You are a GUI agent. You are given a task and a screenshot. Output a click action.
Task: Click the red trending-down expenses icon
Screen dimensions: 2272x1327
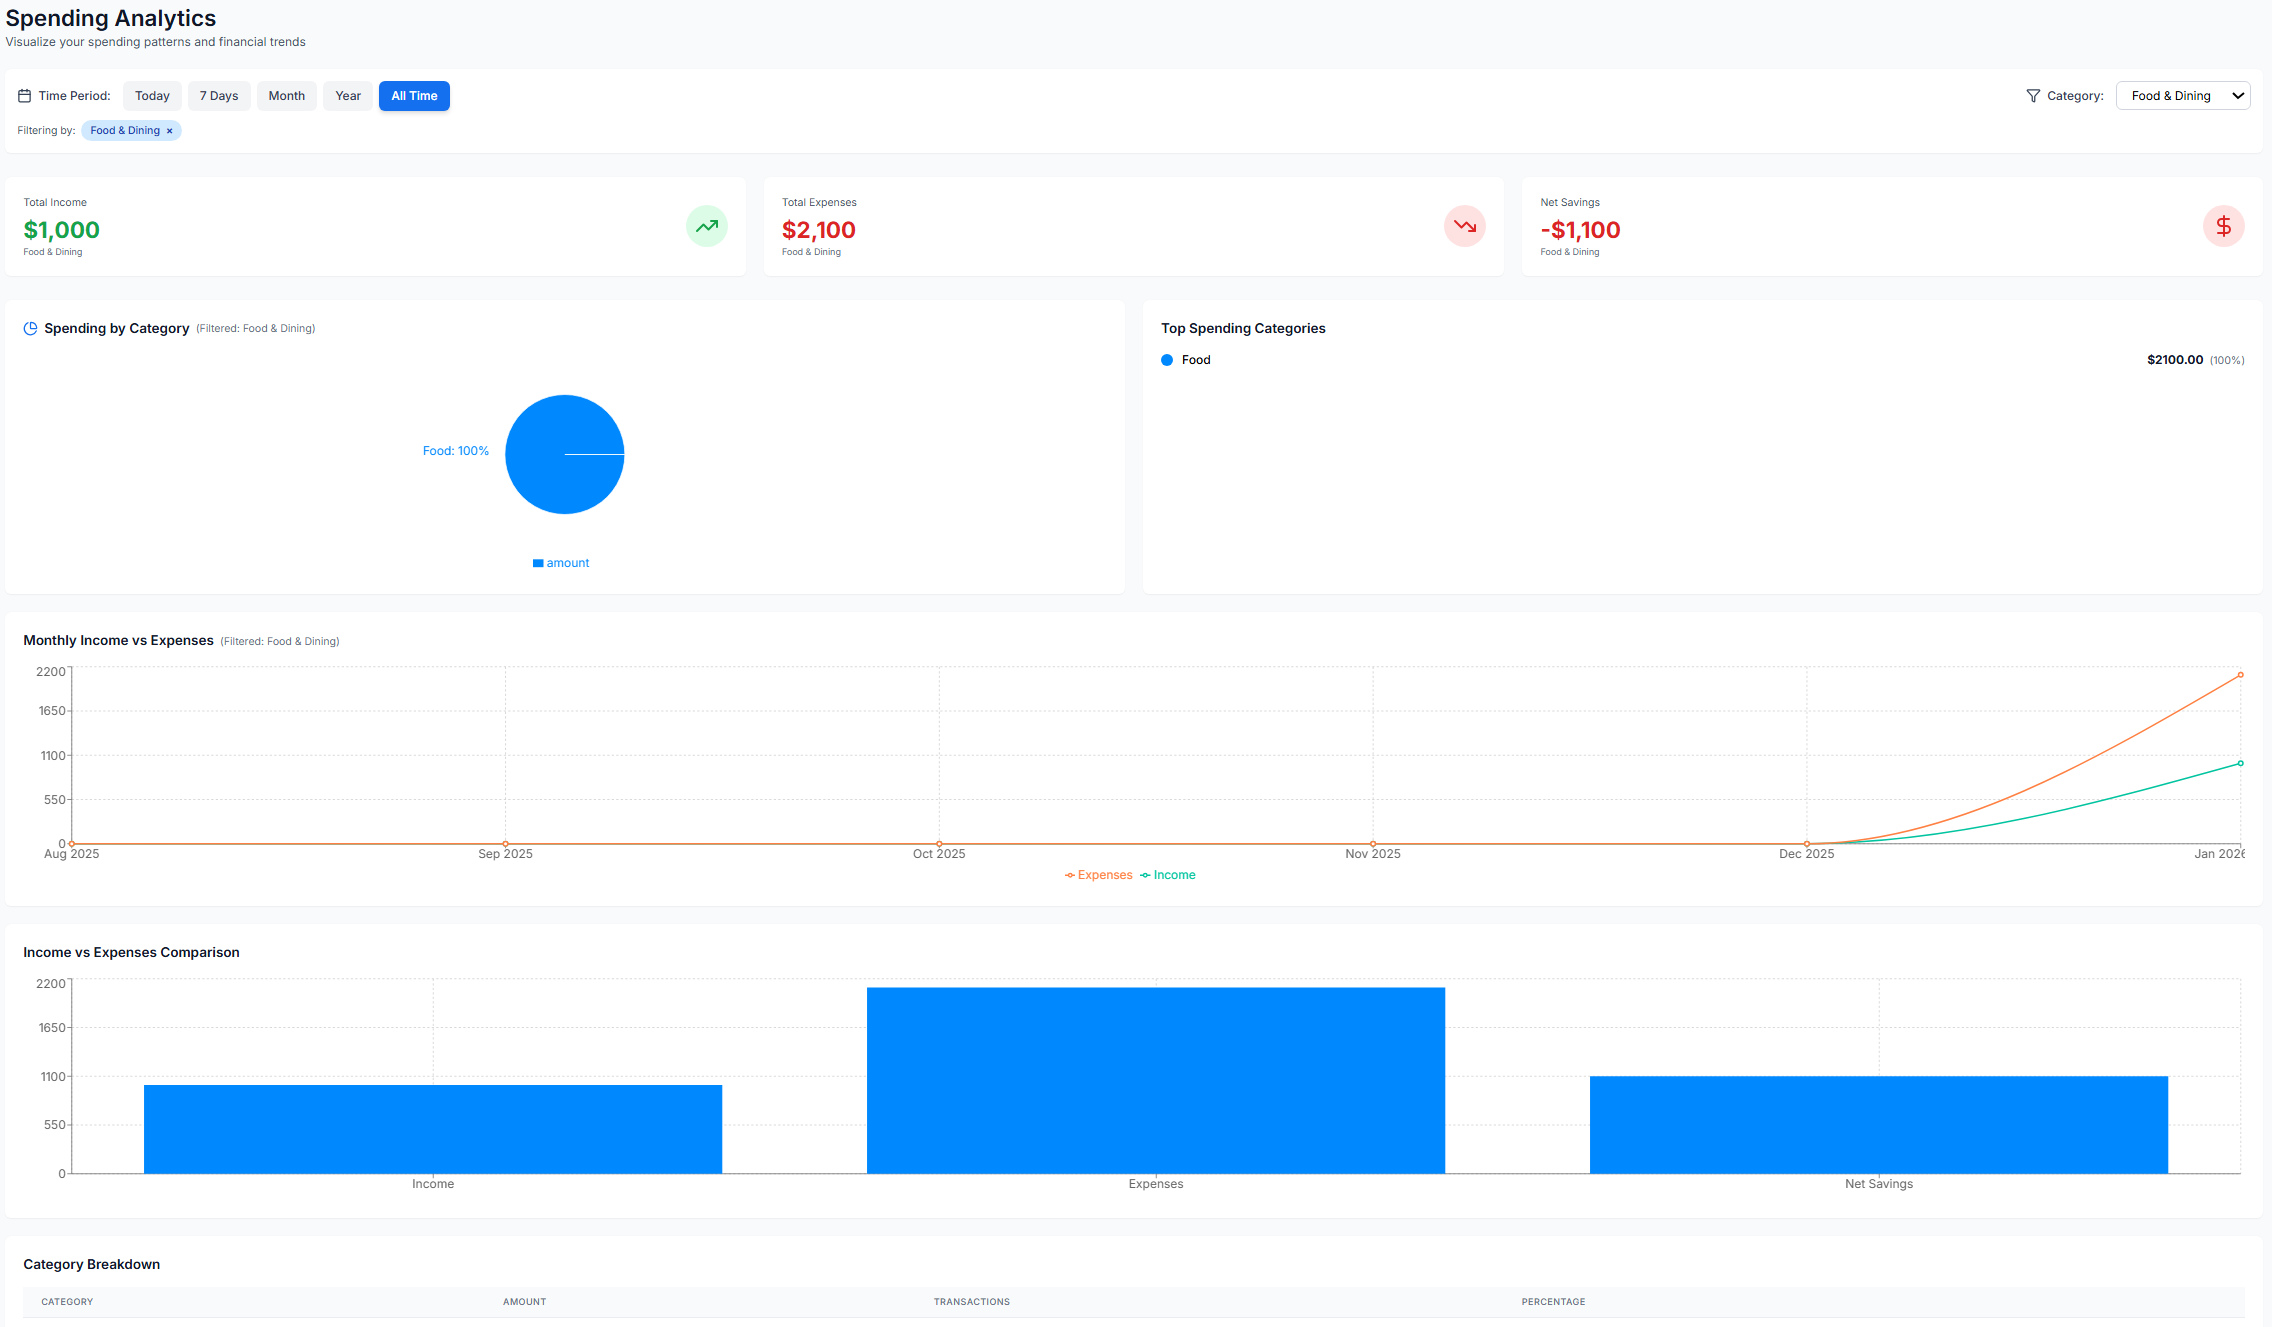point(1464,226)
